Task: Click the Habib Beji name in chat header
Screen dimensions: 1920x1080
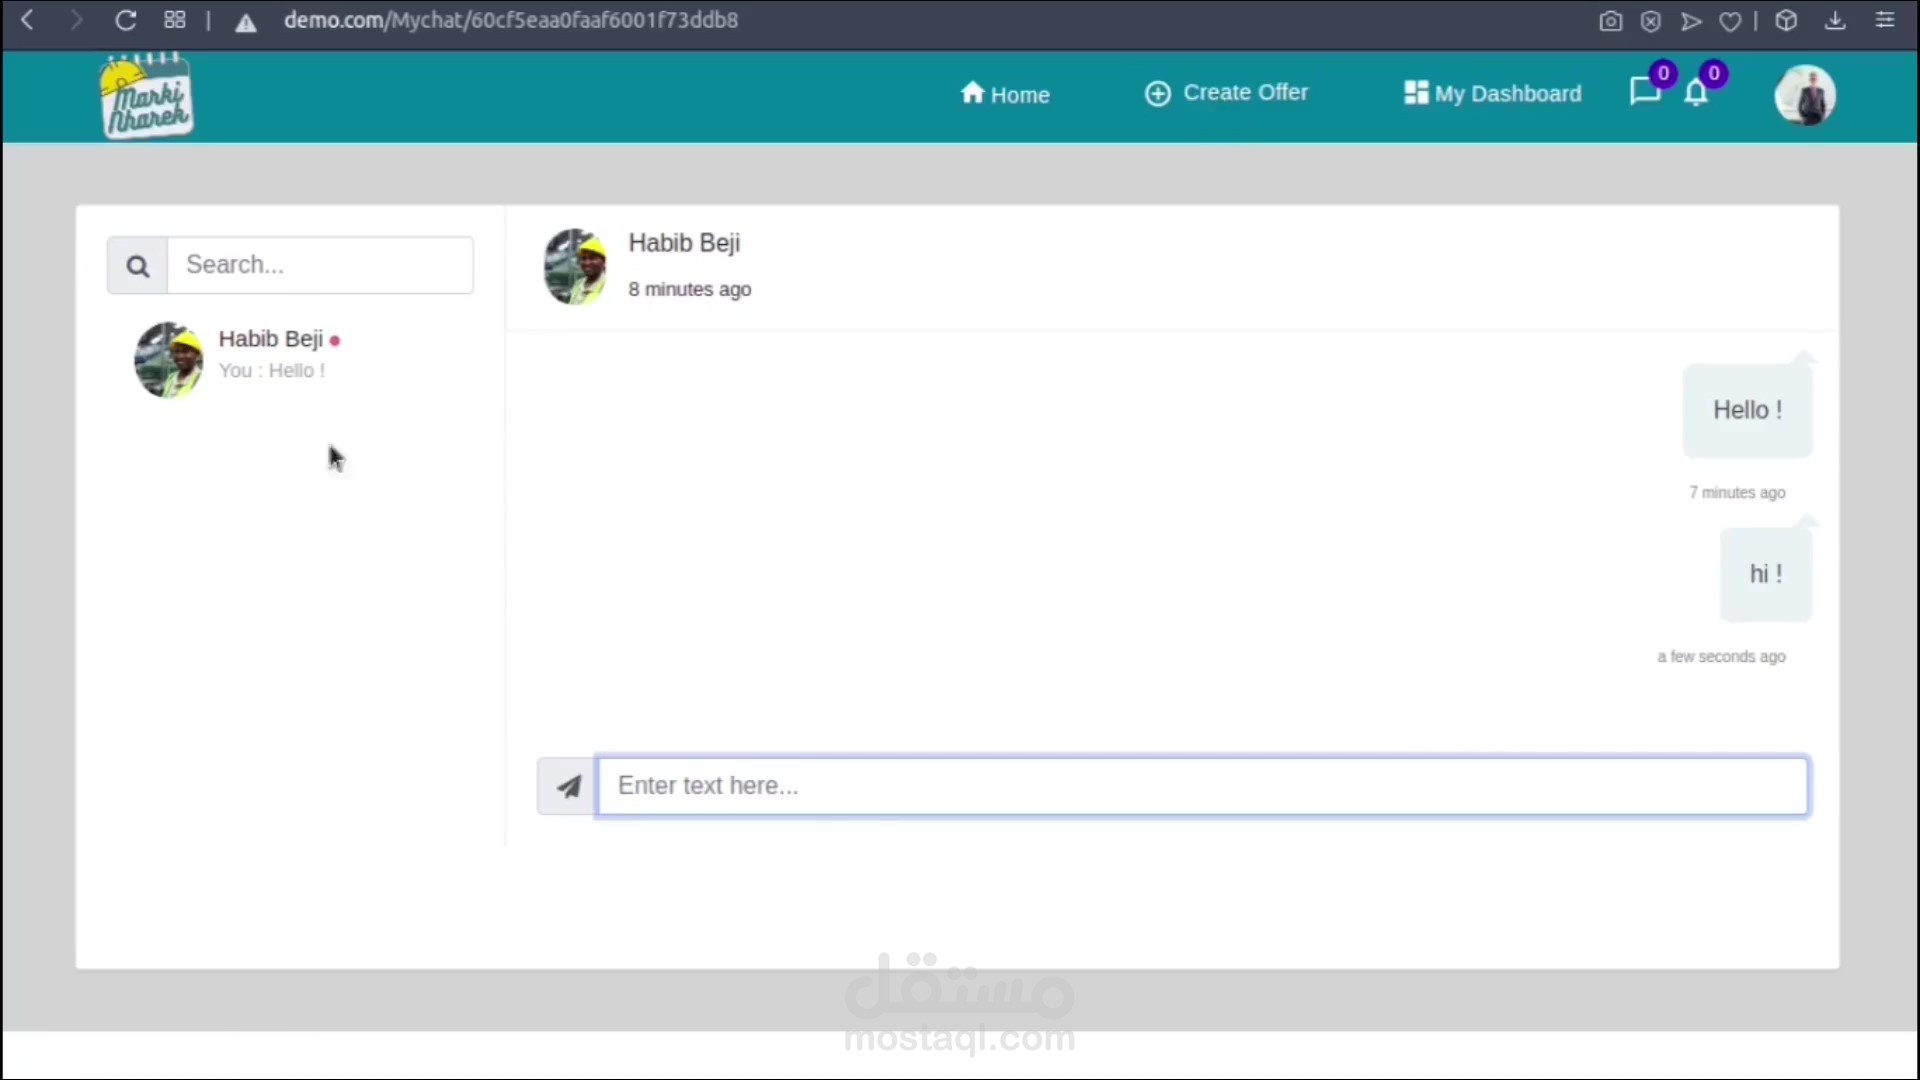Action: (684, 243)
